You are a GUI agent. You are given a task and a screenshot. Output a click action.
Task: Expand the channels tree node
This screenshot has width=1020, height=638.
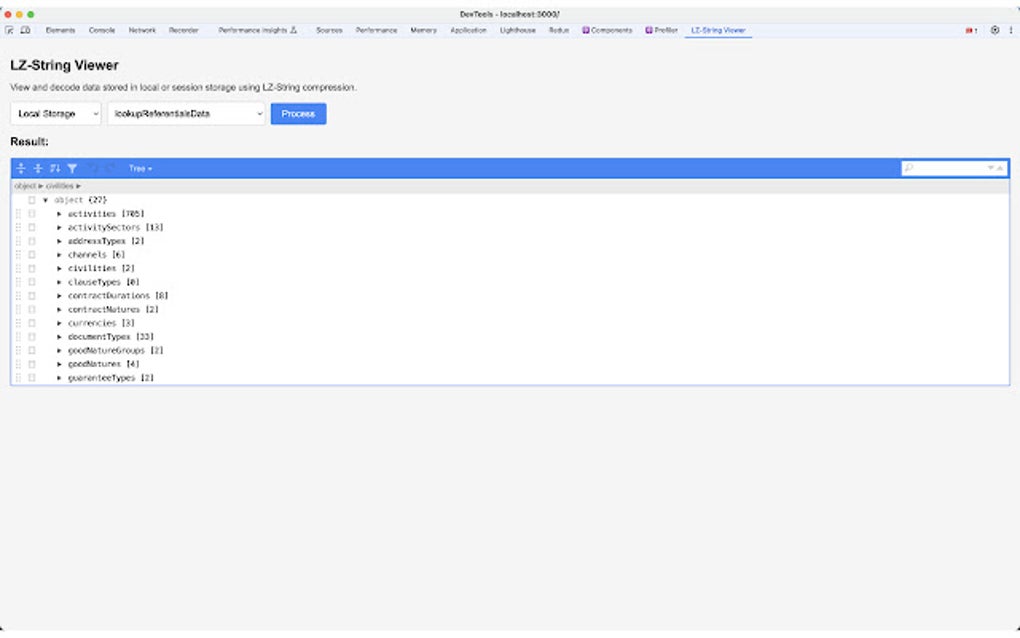59,254
